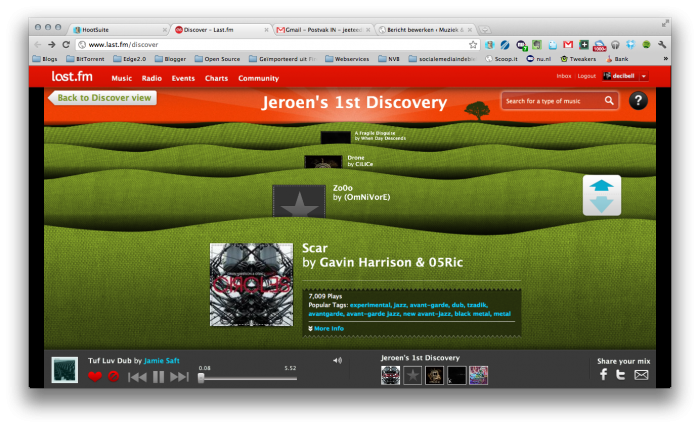Share the mix on Twitter
The image size is (700, 428).
tap(621, 374)
